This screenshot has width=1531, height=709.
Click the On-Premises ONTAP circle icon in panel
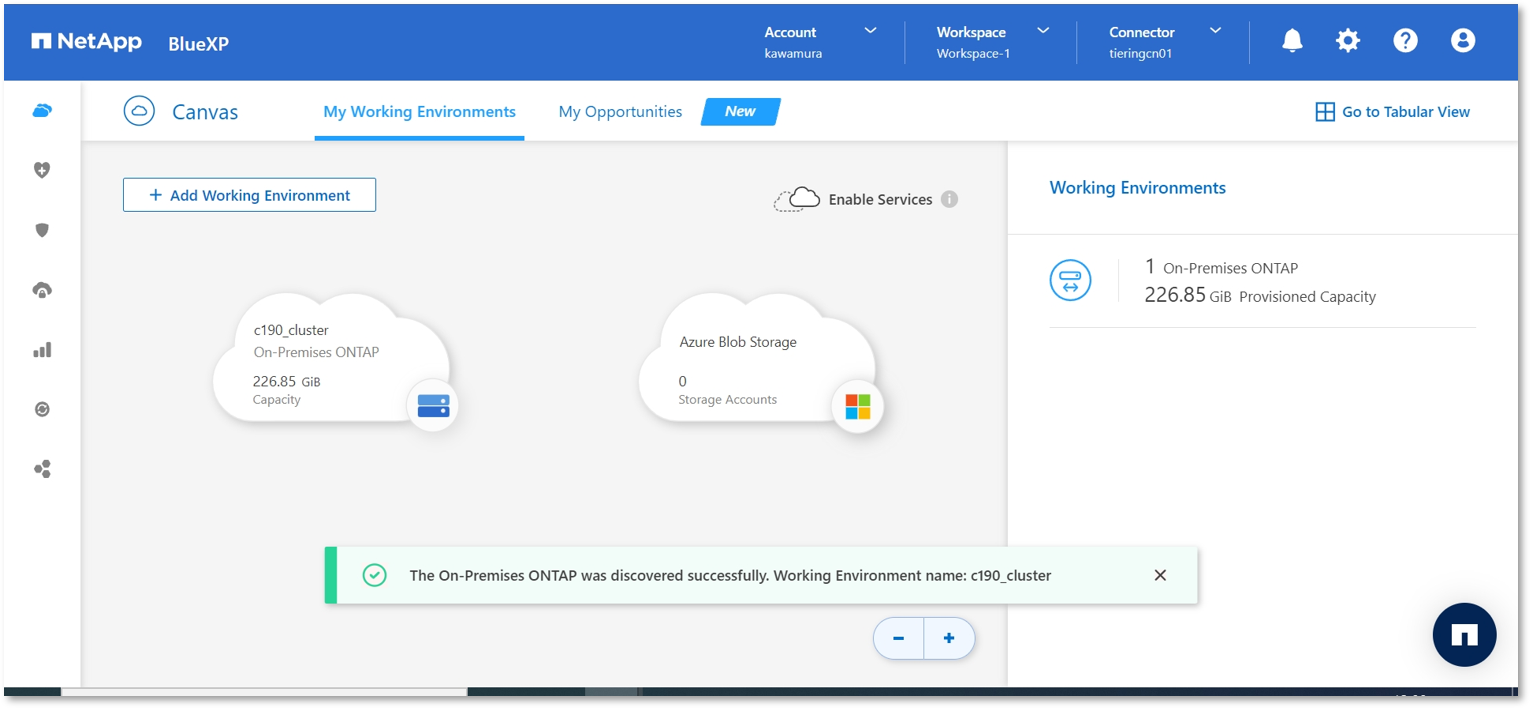click(x=1070, y=280)
